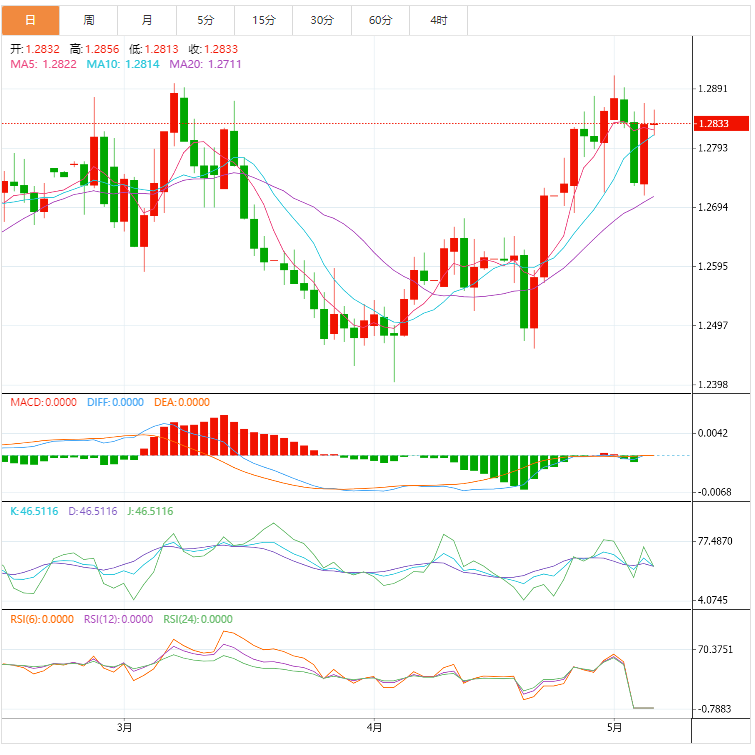Image resolution: width=755 pixels, height=755 pixels.
Task: Click the latest small red candlestick at the 1.2833 price line
Action: tap(654, 124)
